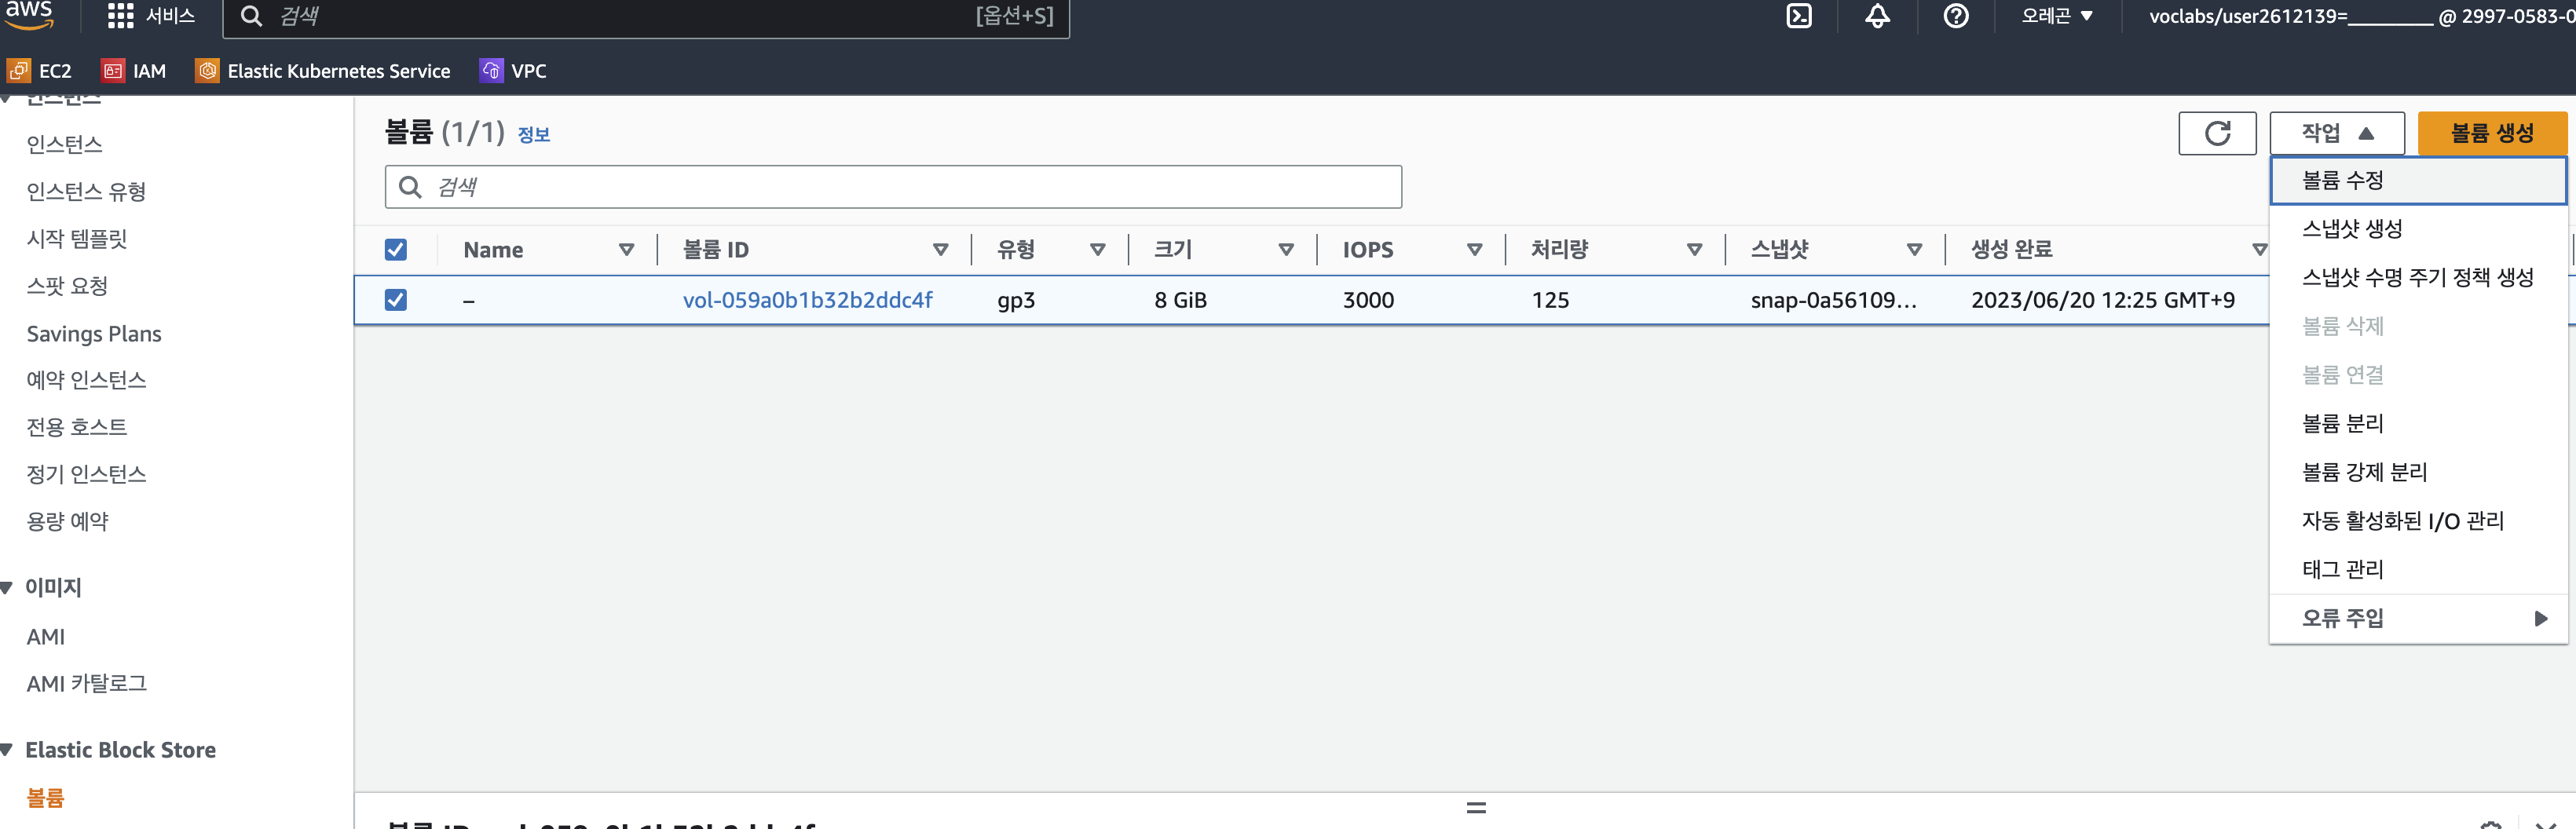Uncheck the vol-059a0b1b32b2ddc4f row checkbox
This screenshot has width=2576, height=829.
pos(396,300)
